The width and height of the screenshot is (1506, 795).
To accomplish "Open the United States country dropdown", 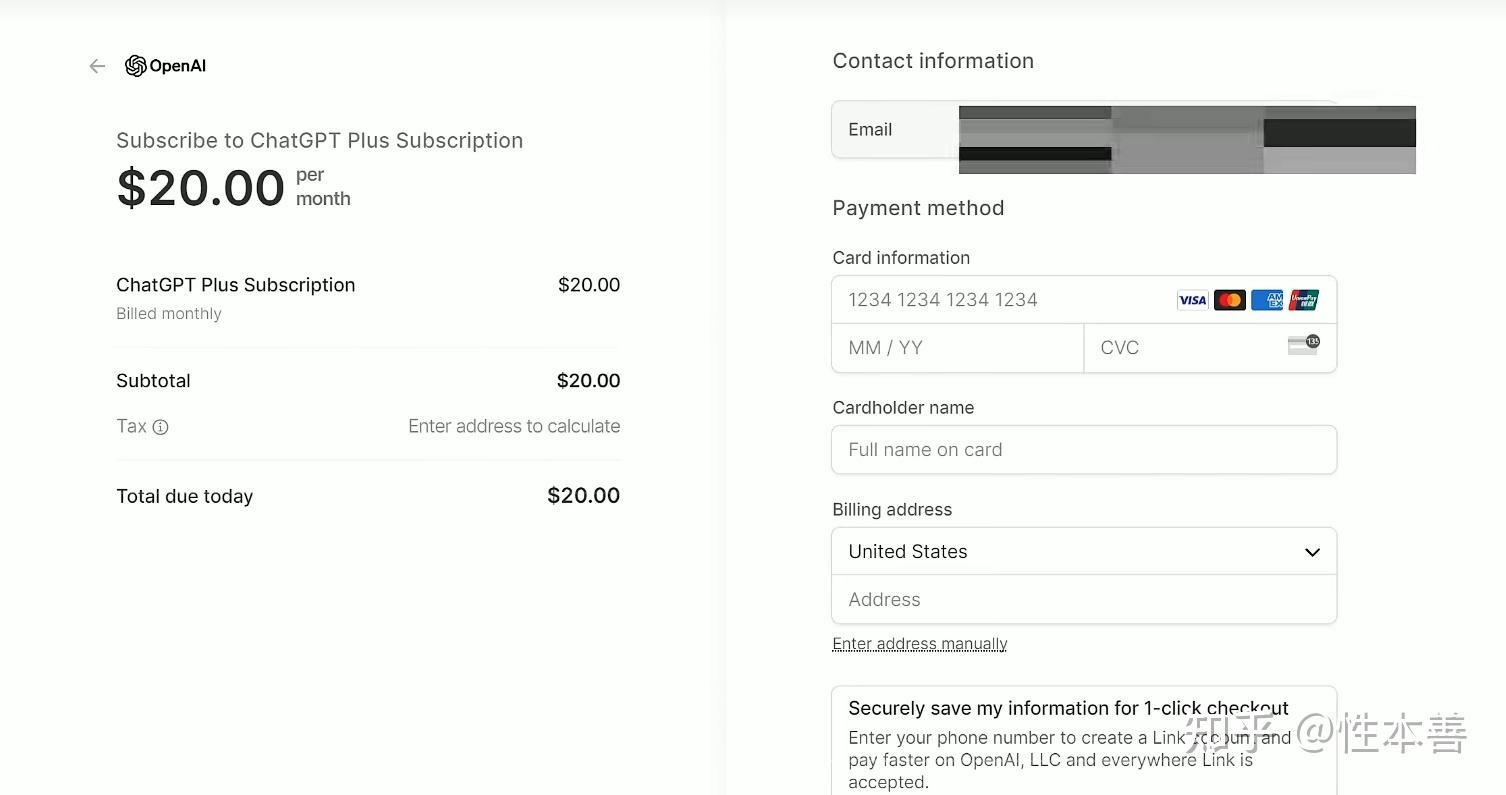I will pos(1084,552).
